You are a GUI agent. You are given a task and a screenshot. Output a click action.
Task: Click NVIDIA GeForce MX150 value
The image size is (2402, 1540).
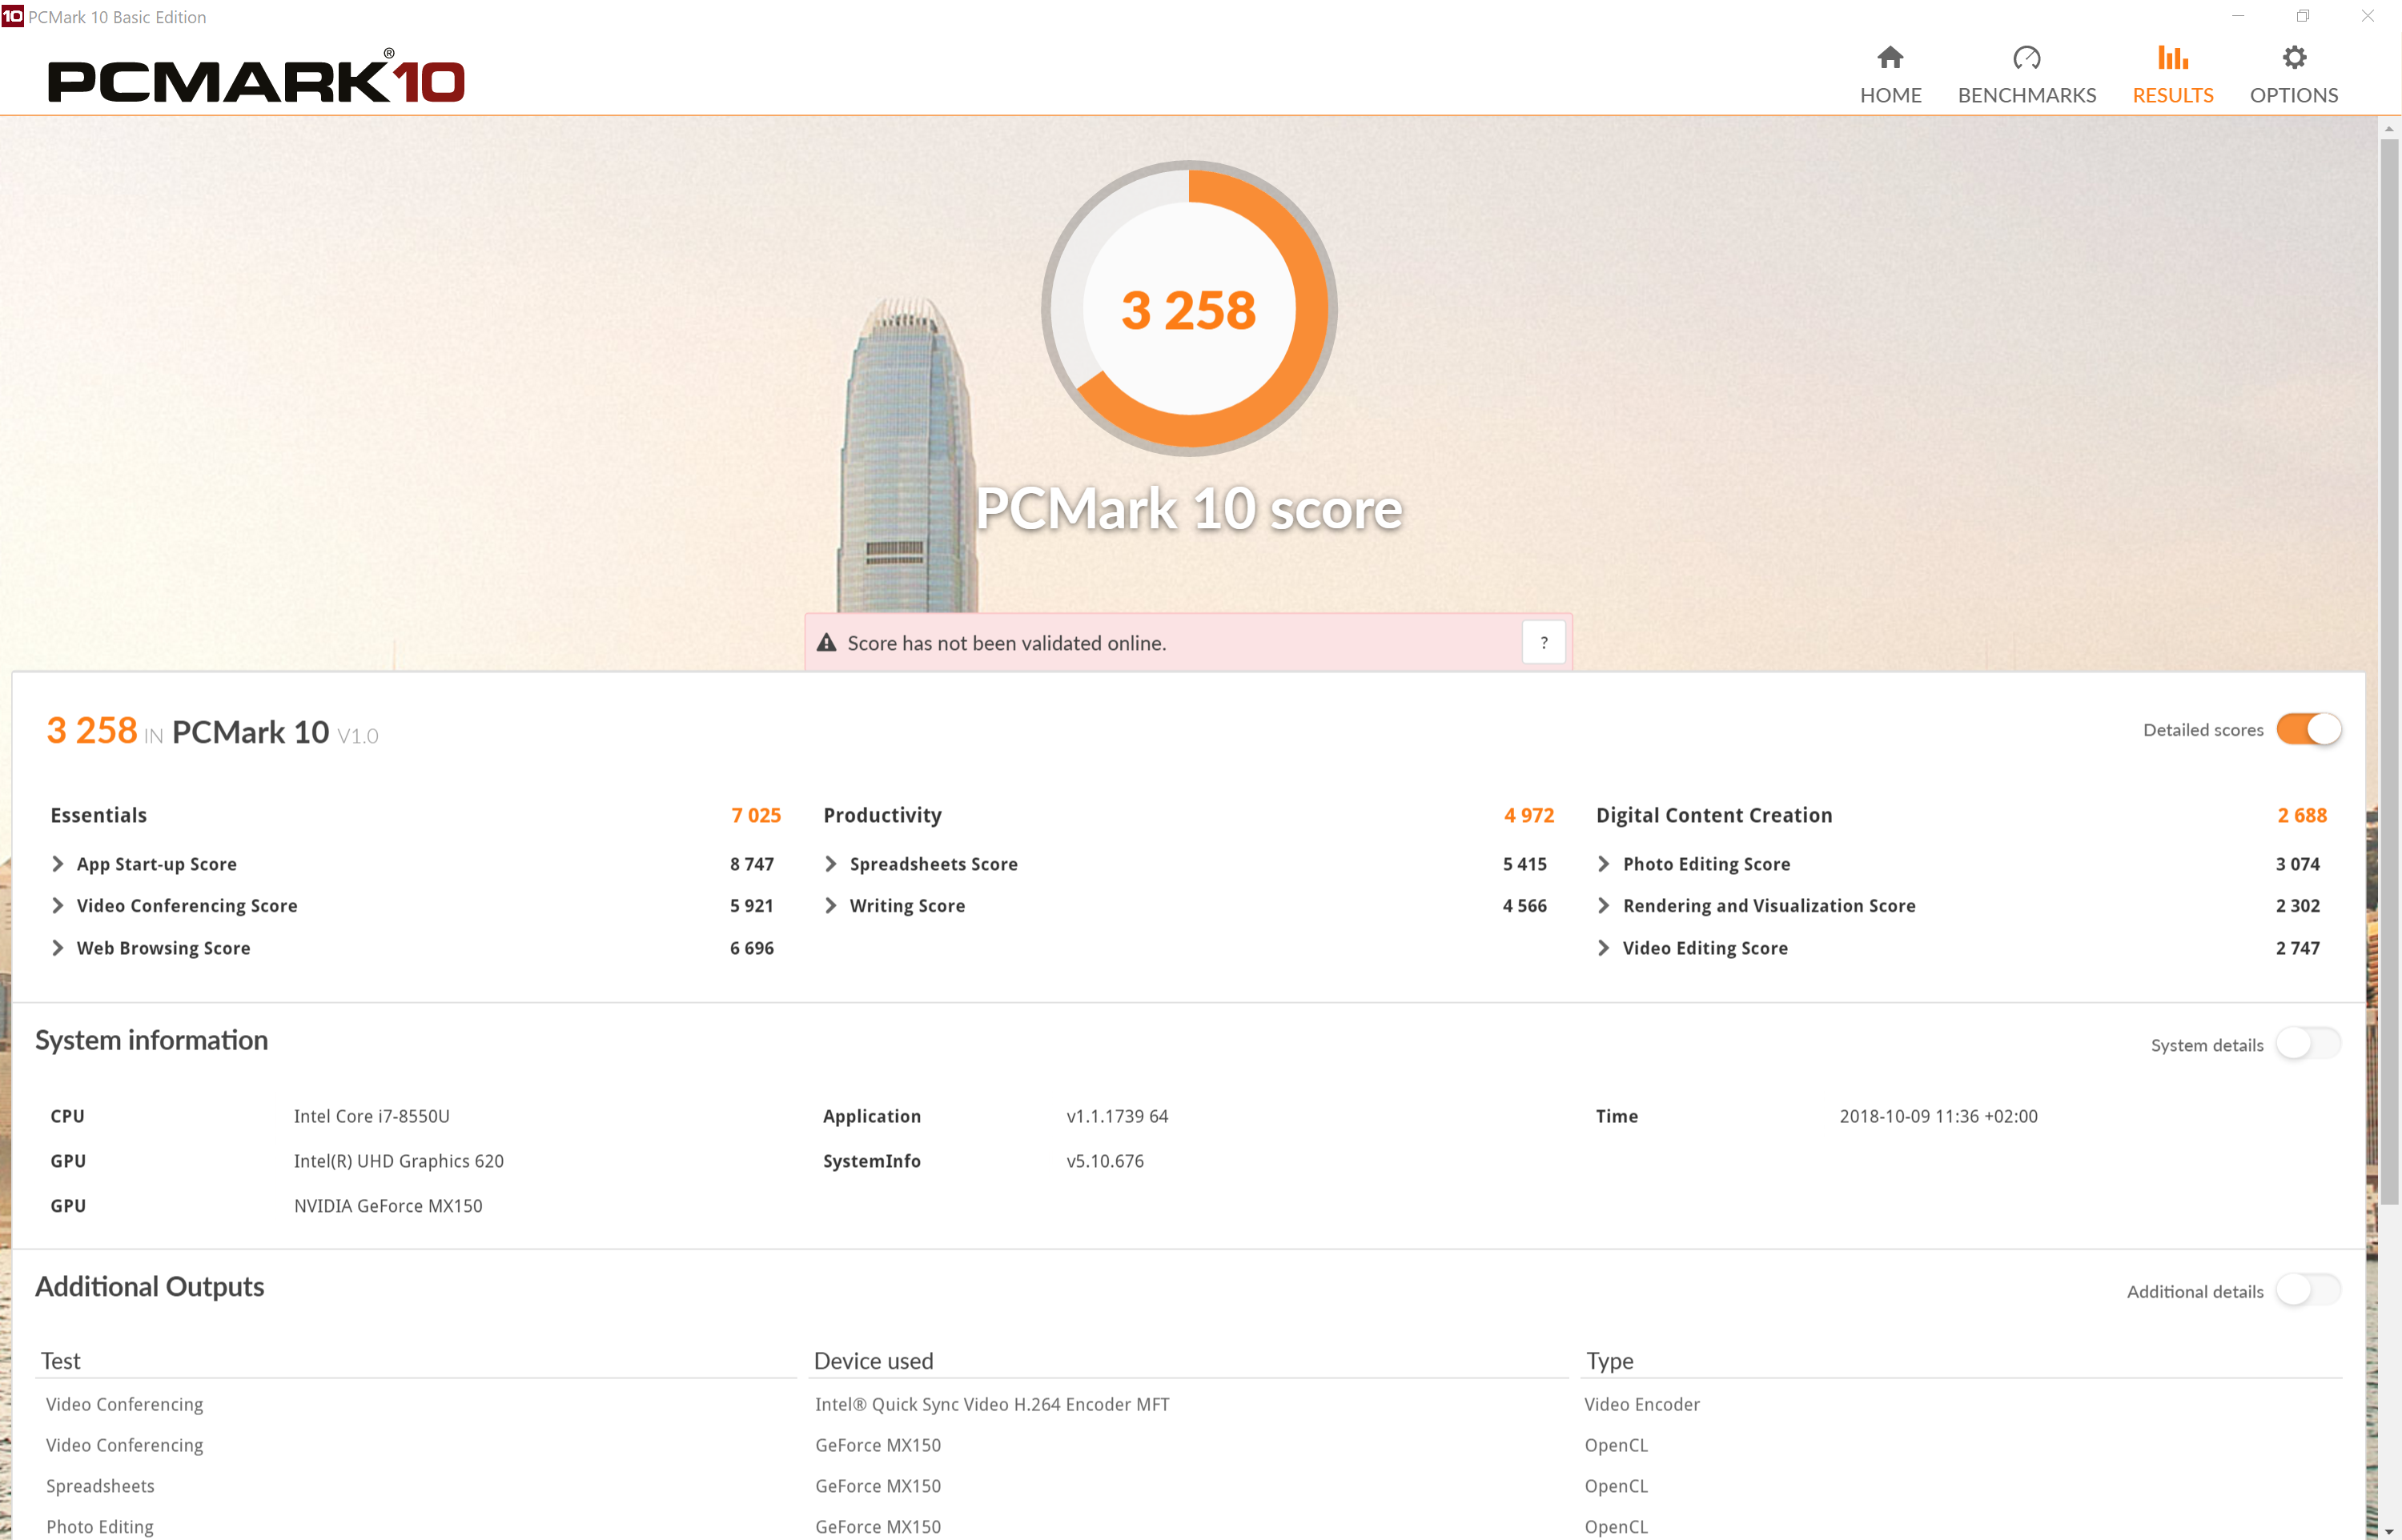coord(388,1206)
